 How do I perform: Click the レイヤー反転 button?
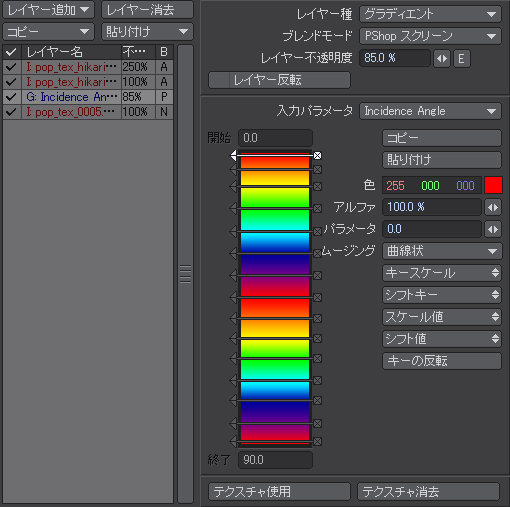pos(279,80)
